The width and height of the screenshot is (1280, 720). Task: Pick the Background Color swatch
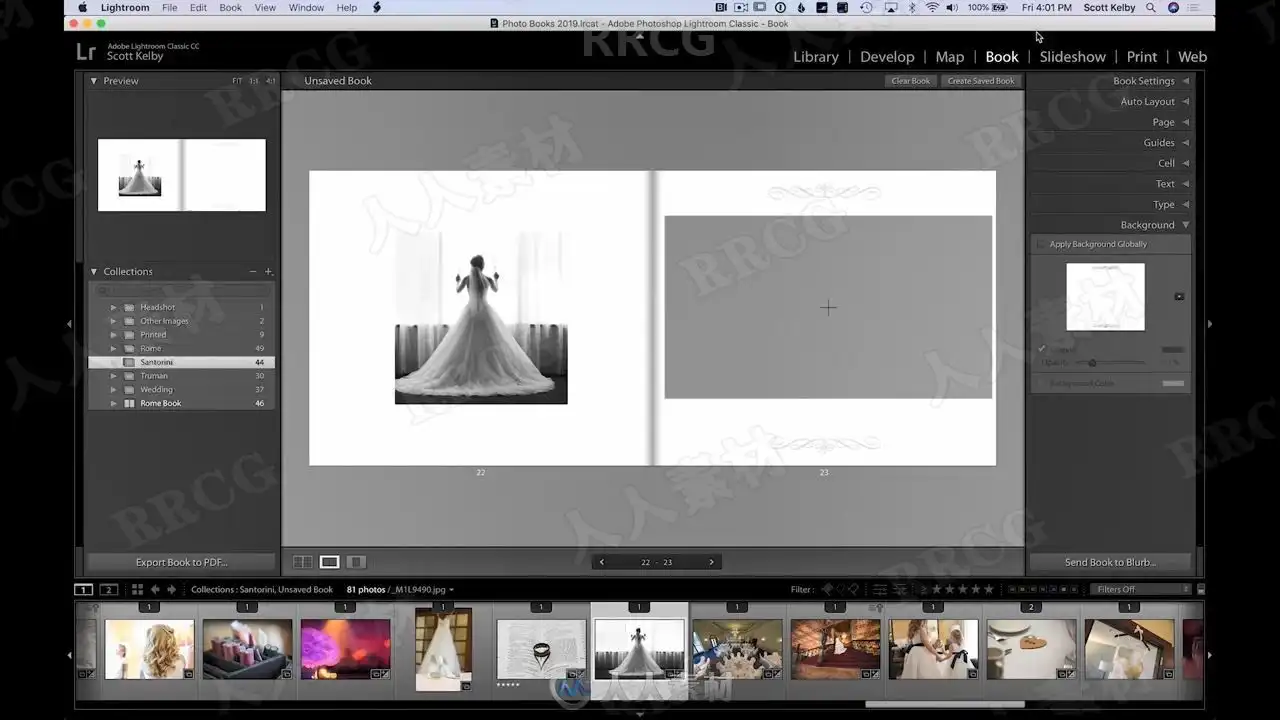pyautogui.click(x=1173, y=383)
